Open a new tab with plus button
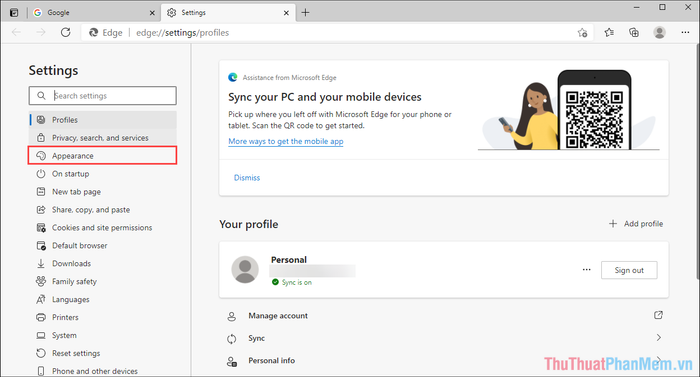The height and width of the screenshot is (377, 700). (x=305, y=13)
